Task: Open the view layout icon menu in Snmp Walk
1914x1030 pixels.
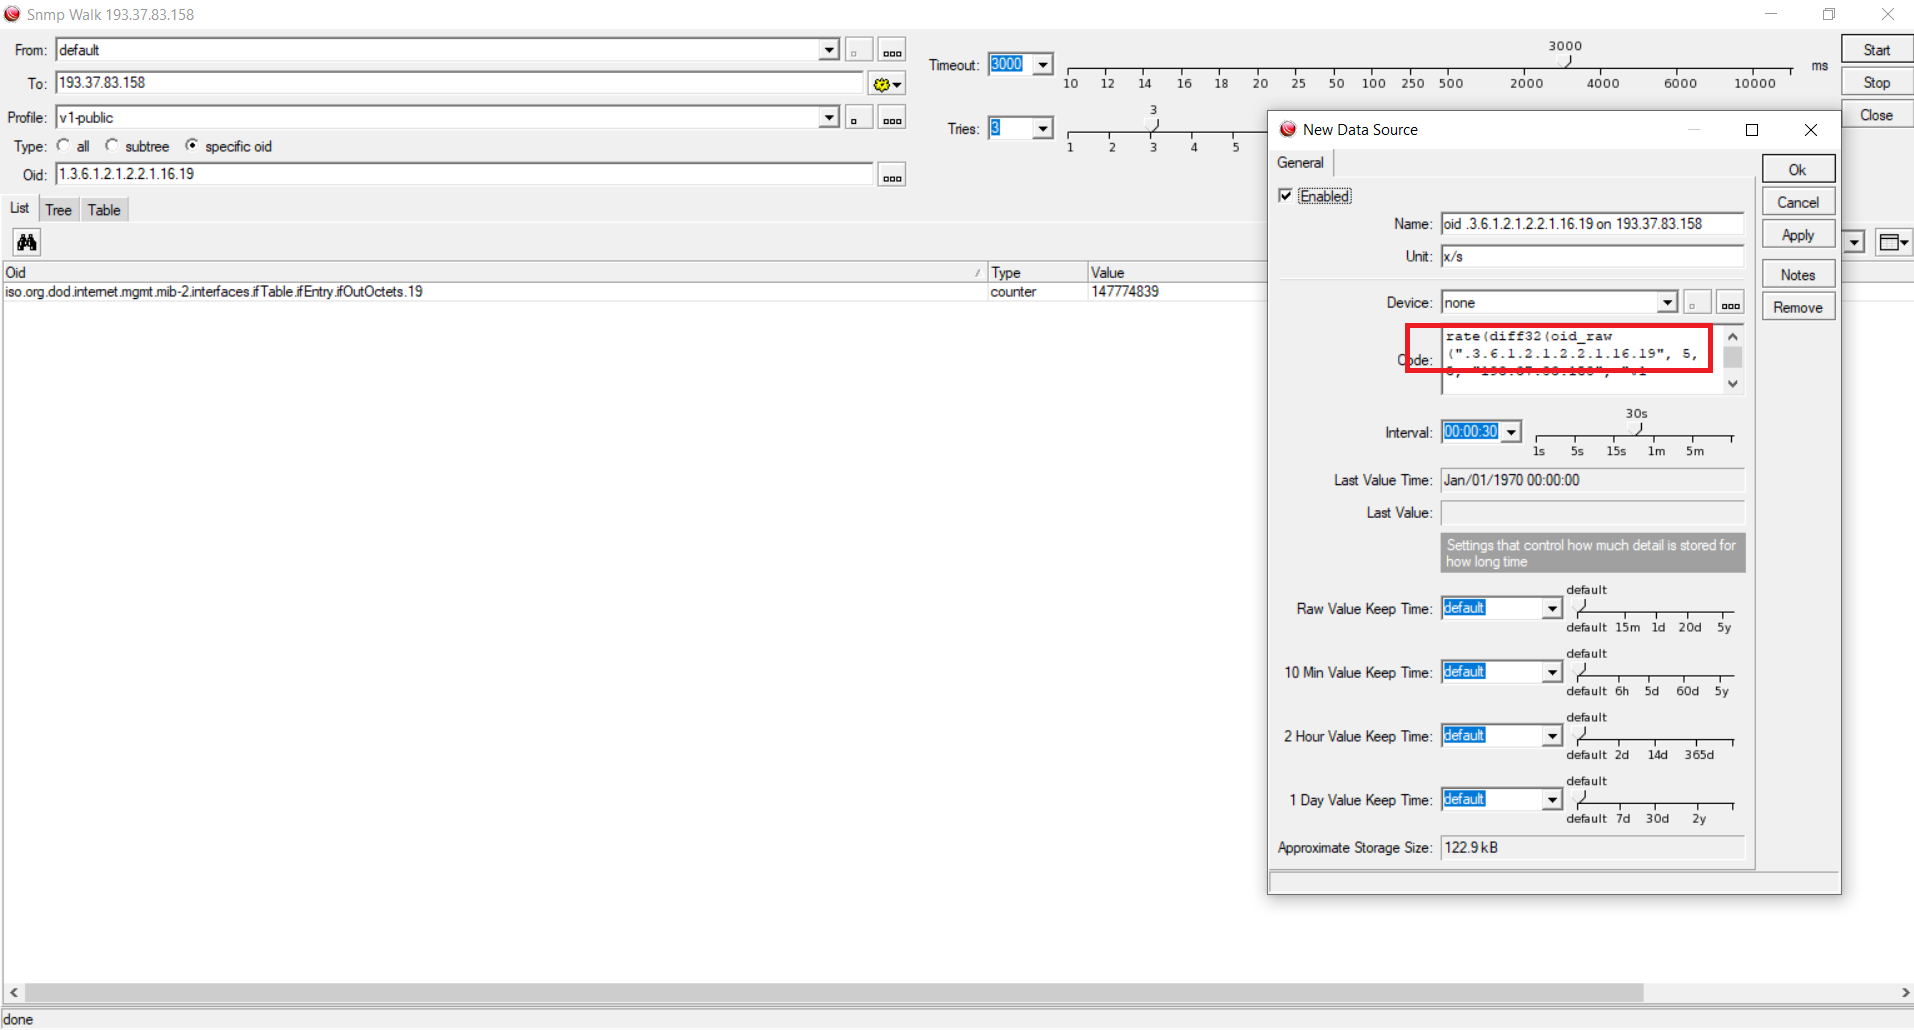Action: (1894, 242)
